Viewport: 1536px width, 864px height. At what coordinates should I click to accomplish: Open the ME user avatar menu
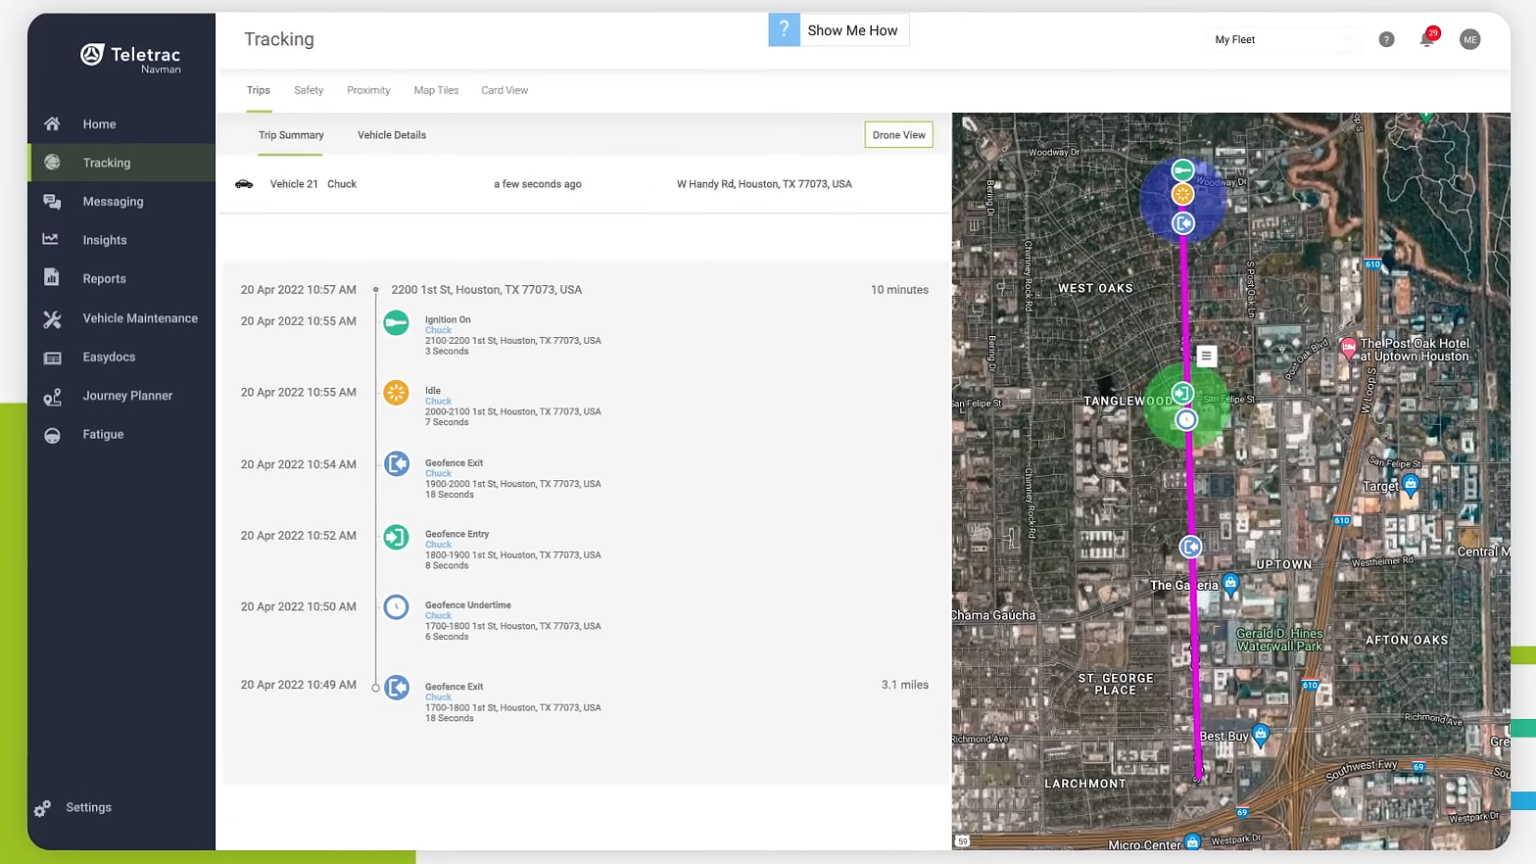point(1470,40)
